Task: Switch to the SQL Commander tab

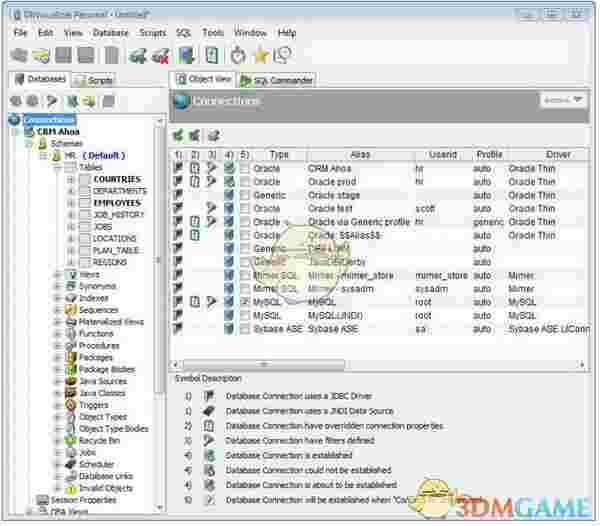Action: [277, 80]
